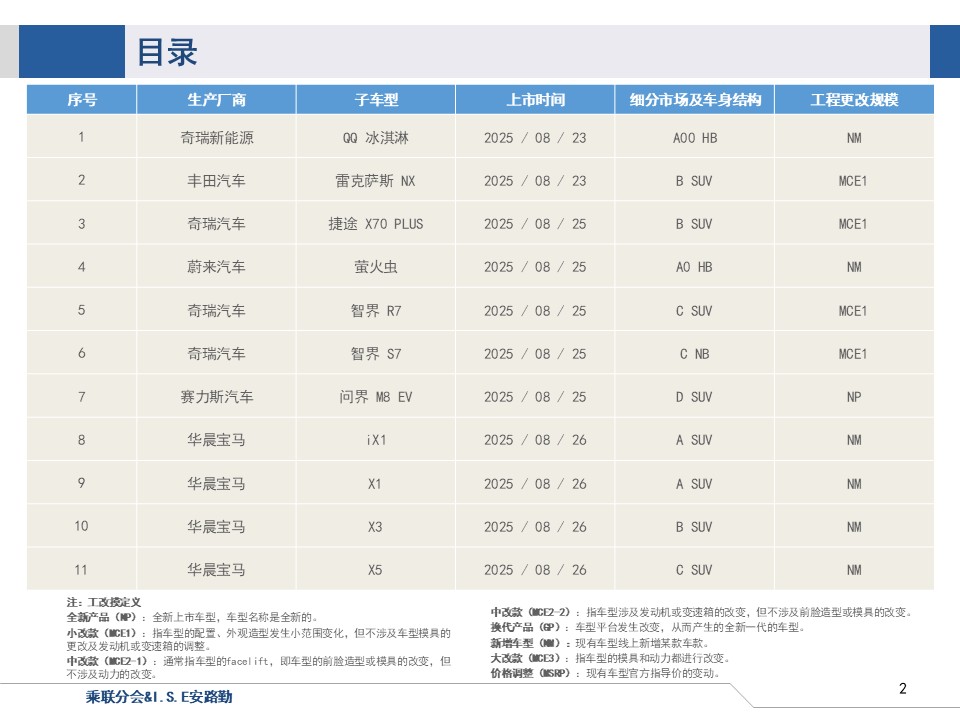Click the launch date in the 捷途 X70 PLUS row

coord(535,224)
